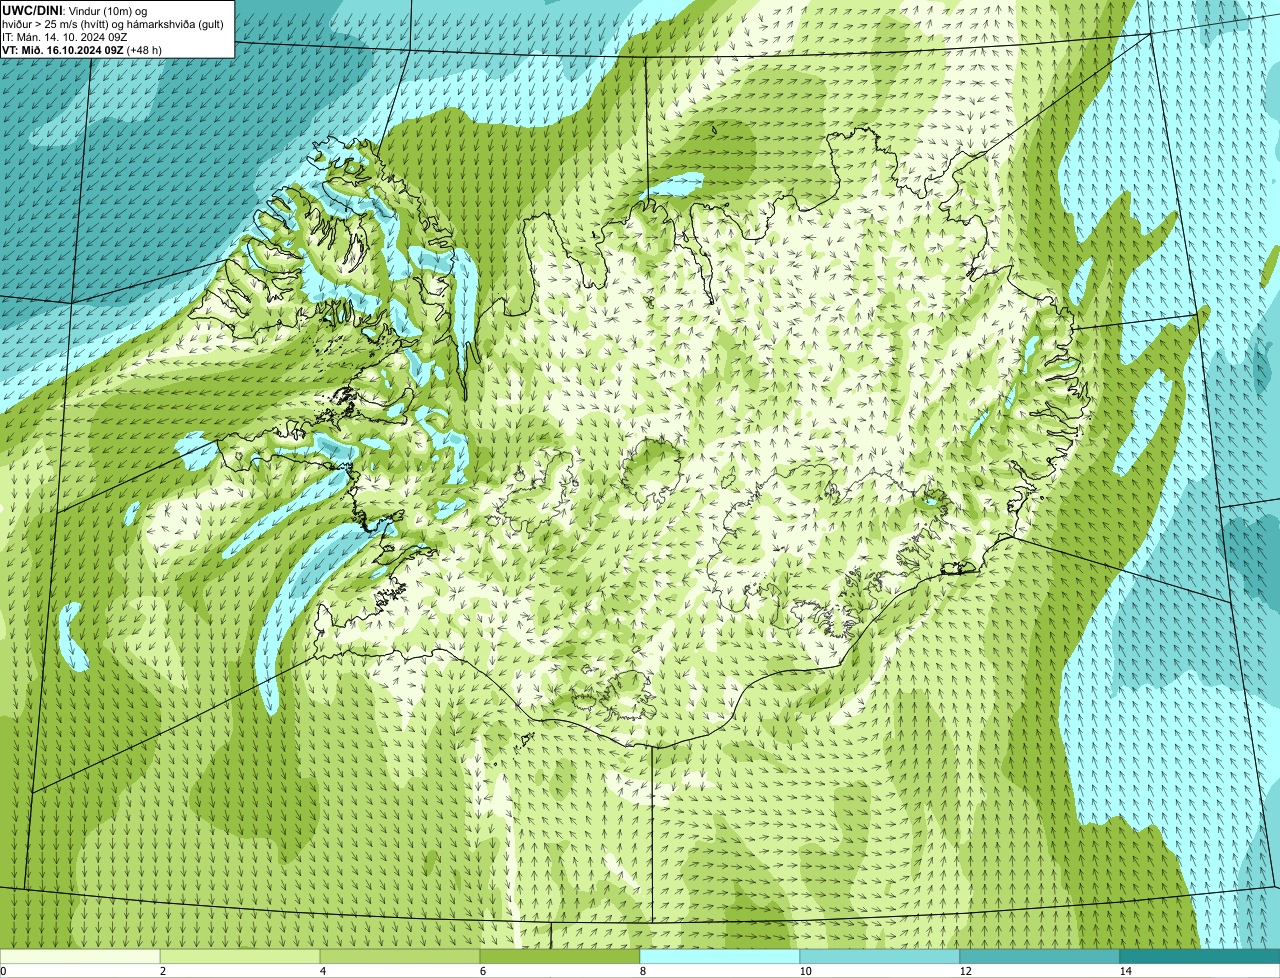Viewport: 1280px width, 978px height.
Task: Click the medium green 4–6 m/s legend swatch
Action: 400,956
